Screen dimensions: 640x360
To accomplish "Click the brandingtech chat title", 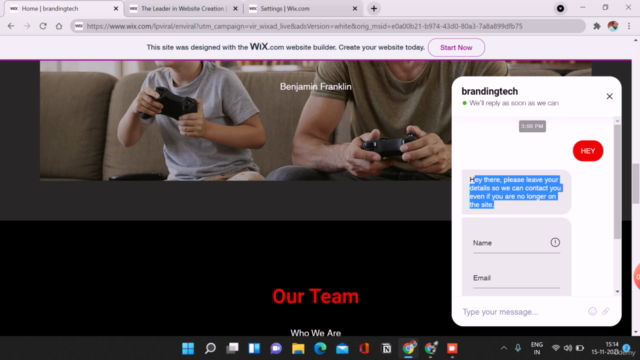I will 489,91.
